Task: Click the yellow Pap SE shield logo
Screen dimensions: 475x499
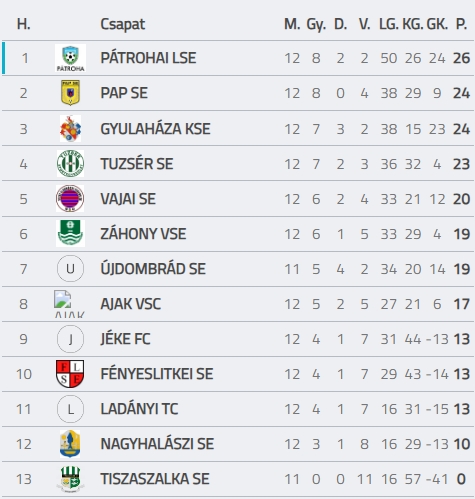Action: click(70, 93)
